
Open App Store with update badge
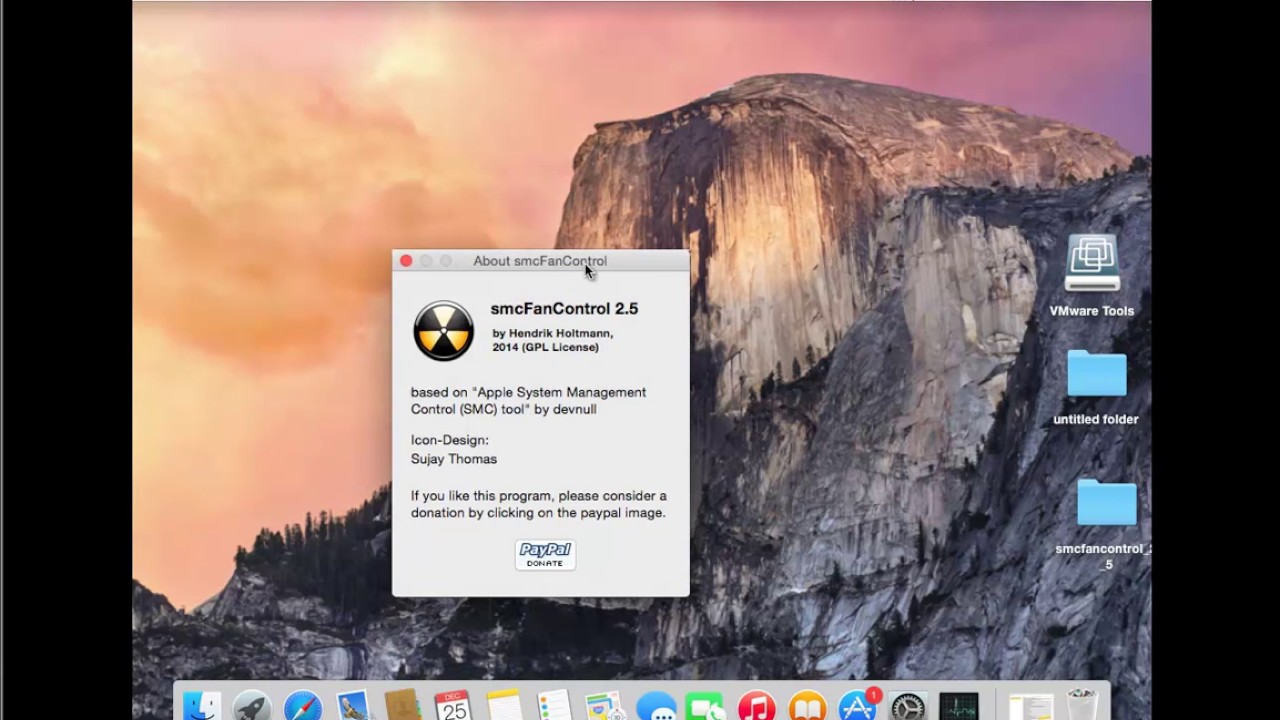858,705
